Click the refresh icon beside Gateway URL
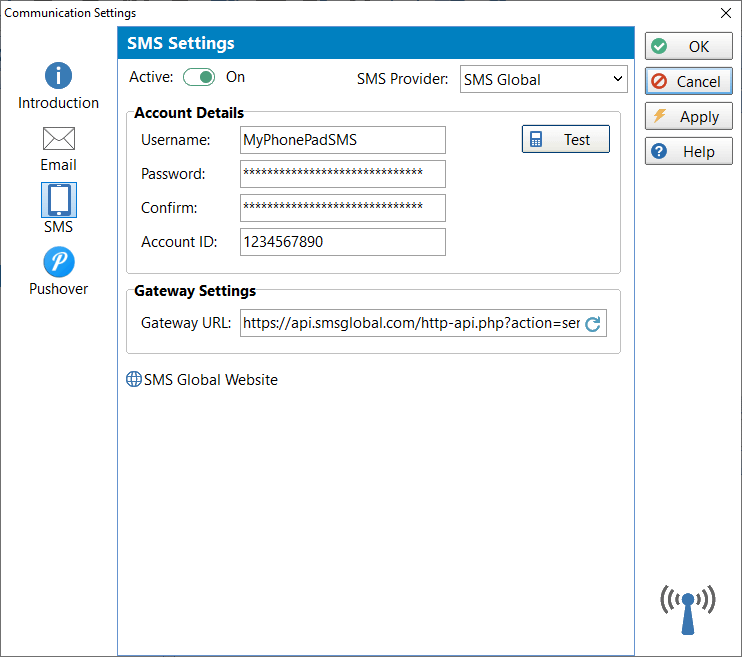 point(592,324)
